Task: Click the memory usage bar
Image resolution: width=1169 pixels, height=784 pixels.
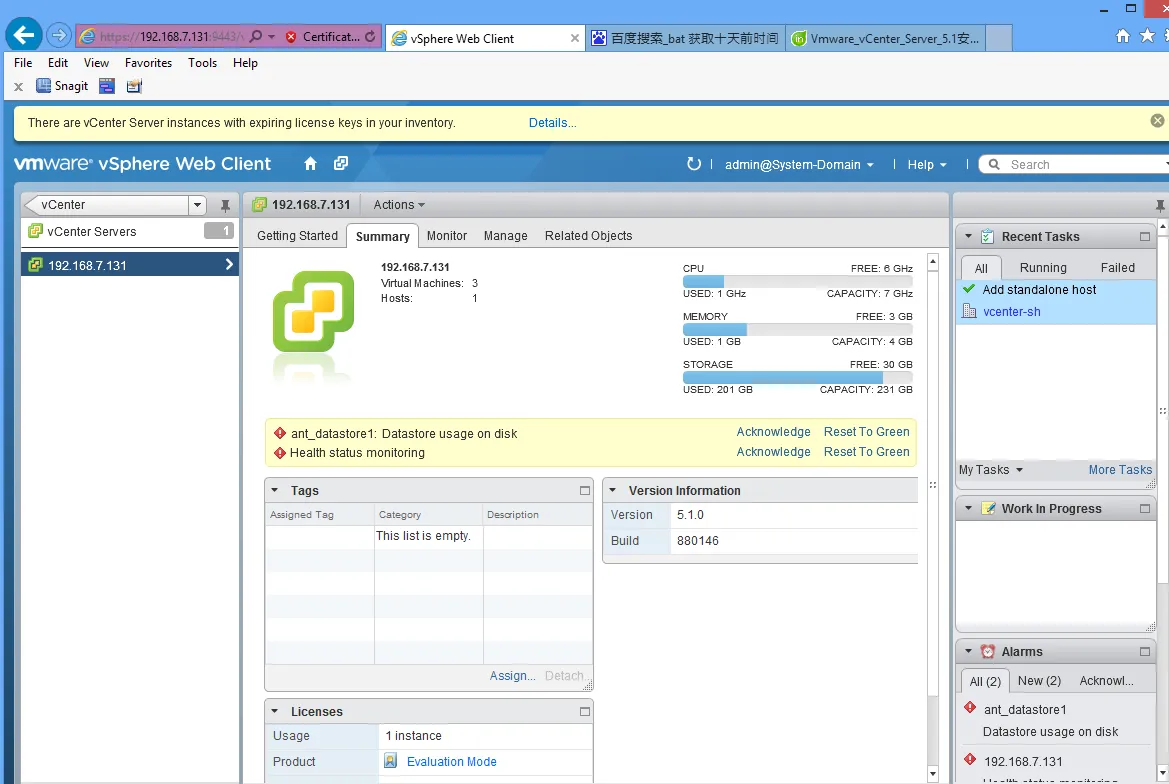Action: [x=798, y=329]
